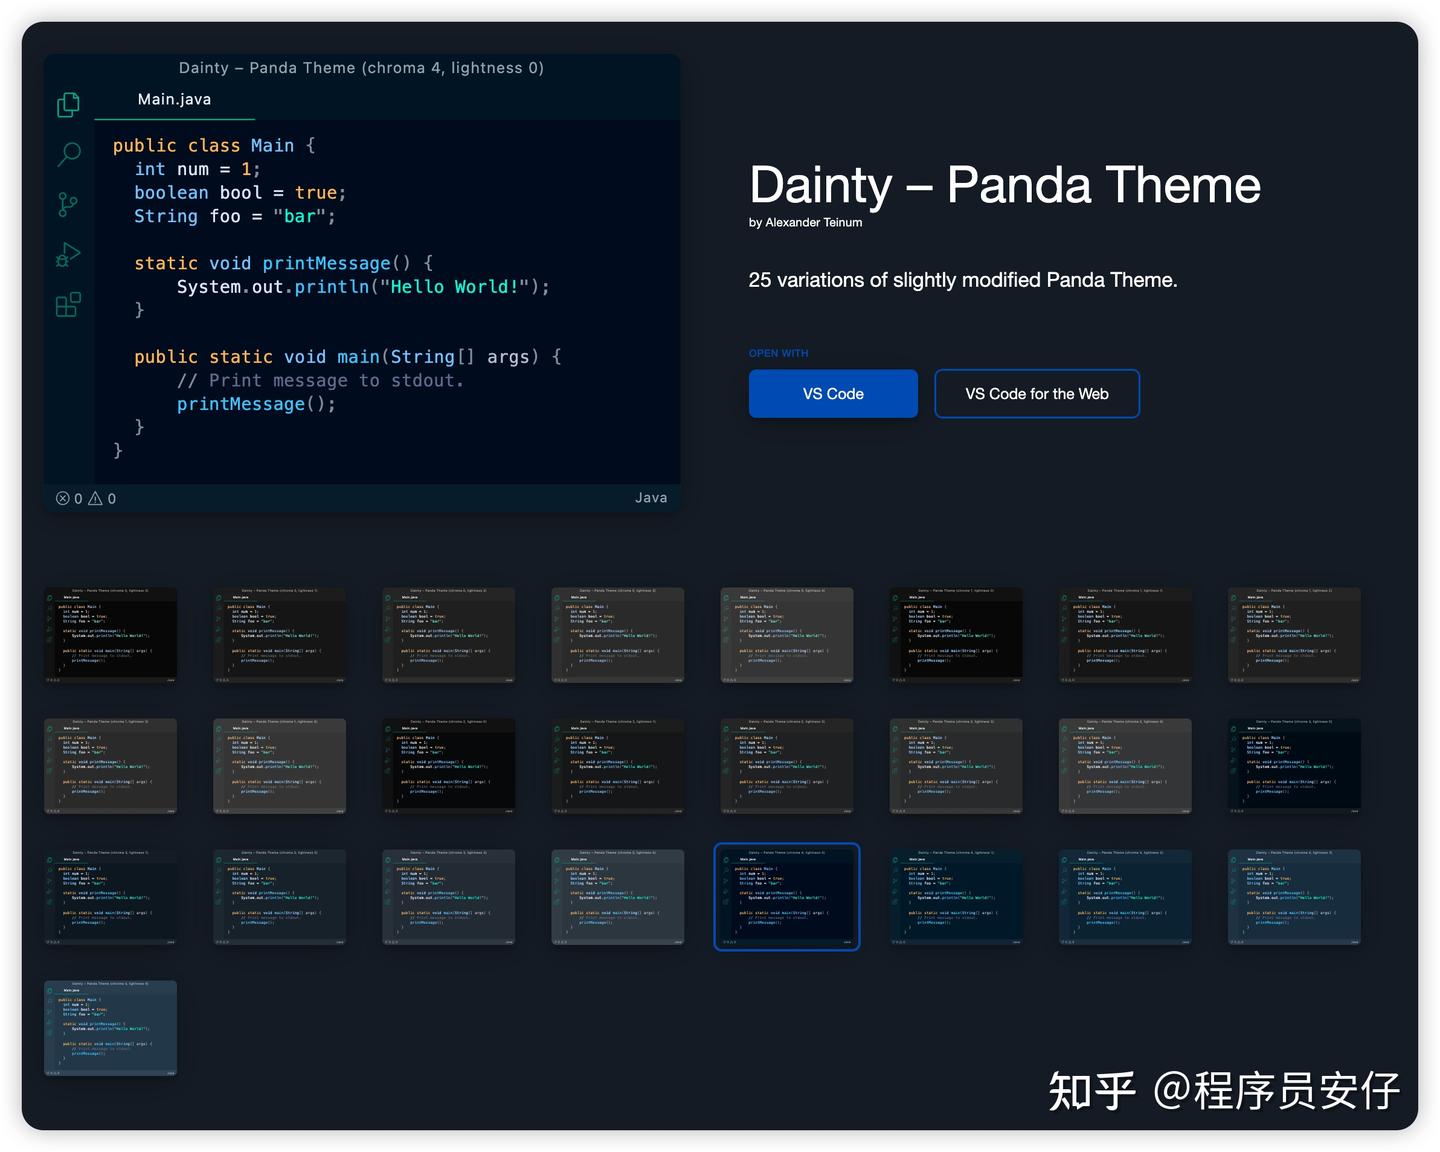Click the Dainty – Panda Theme heading
The width and height of the screenshot is (1440, 1152).
(1004, 185)
